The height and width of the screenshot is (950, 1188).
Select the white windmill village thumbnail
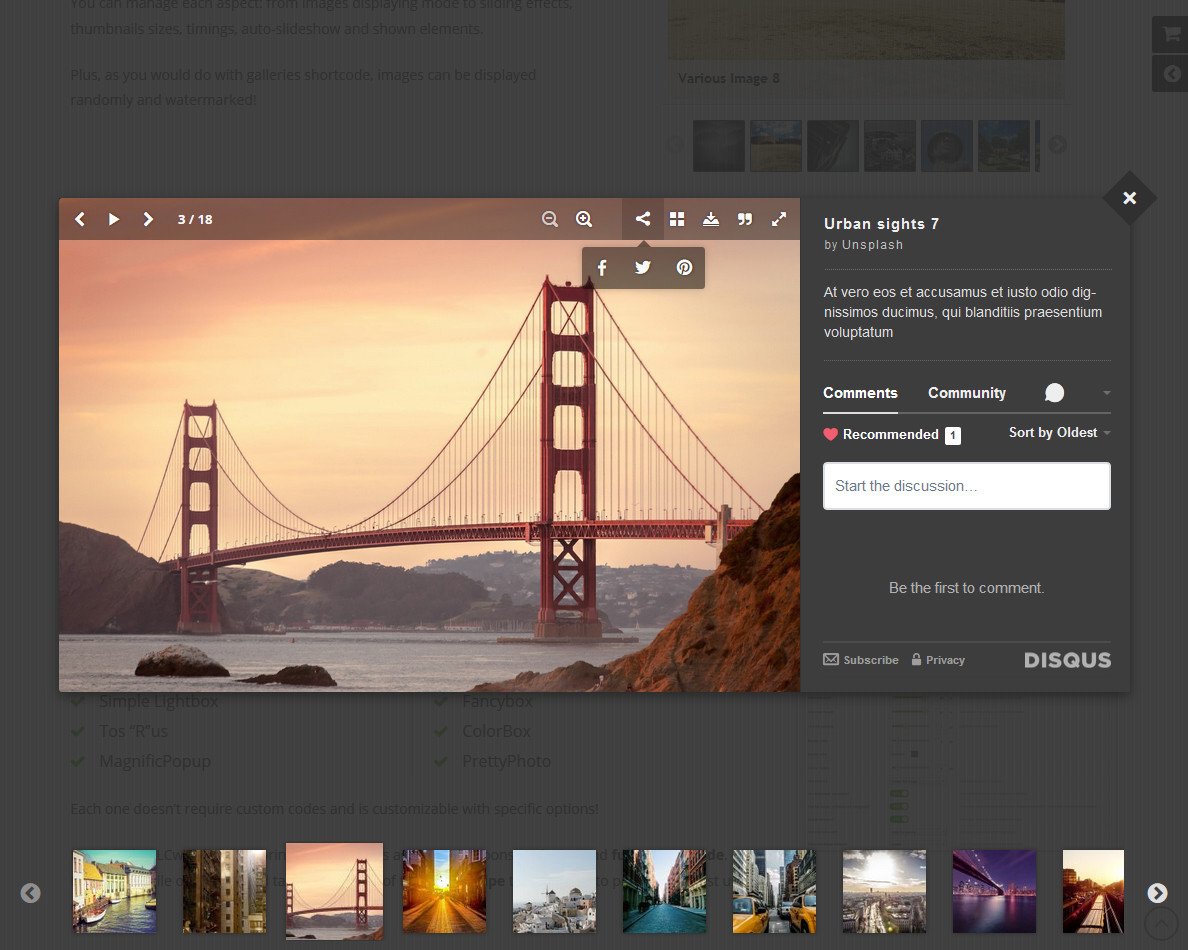coord(555,891)
